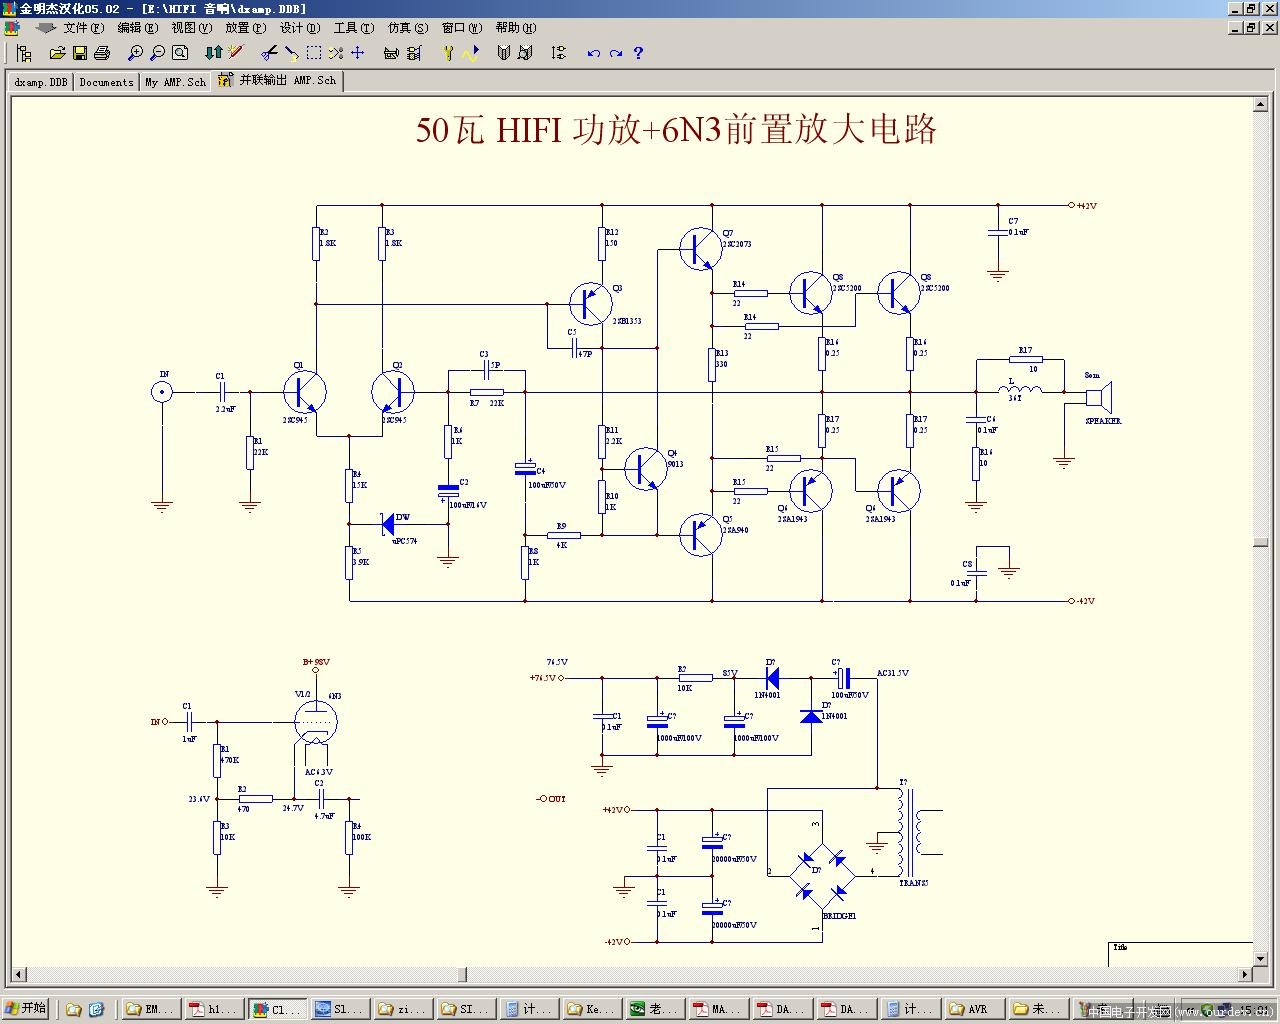Switch to the EM... taskbar folder
This screenshot has height=1024, width=1280.
tap(150, 1009)
